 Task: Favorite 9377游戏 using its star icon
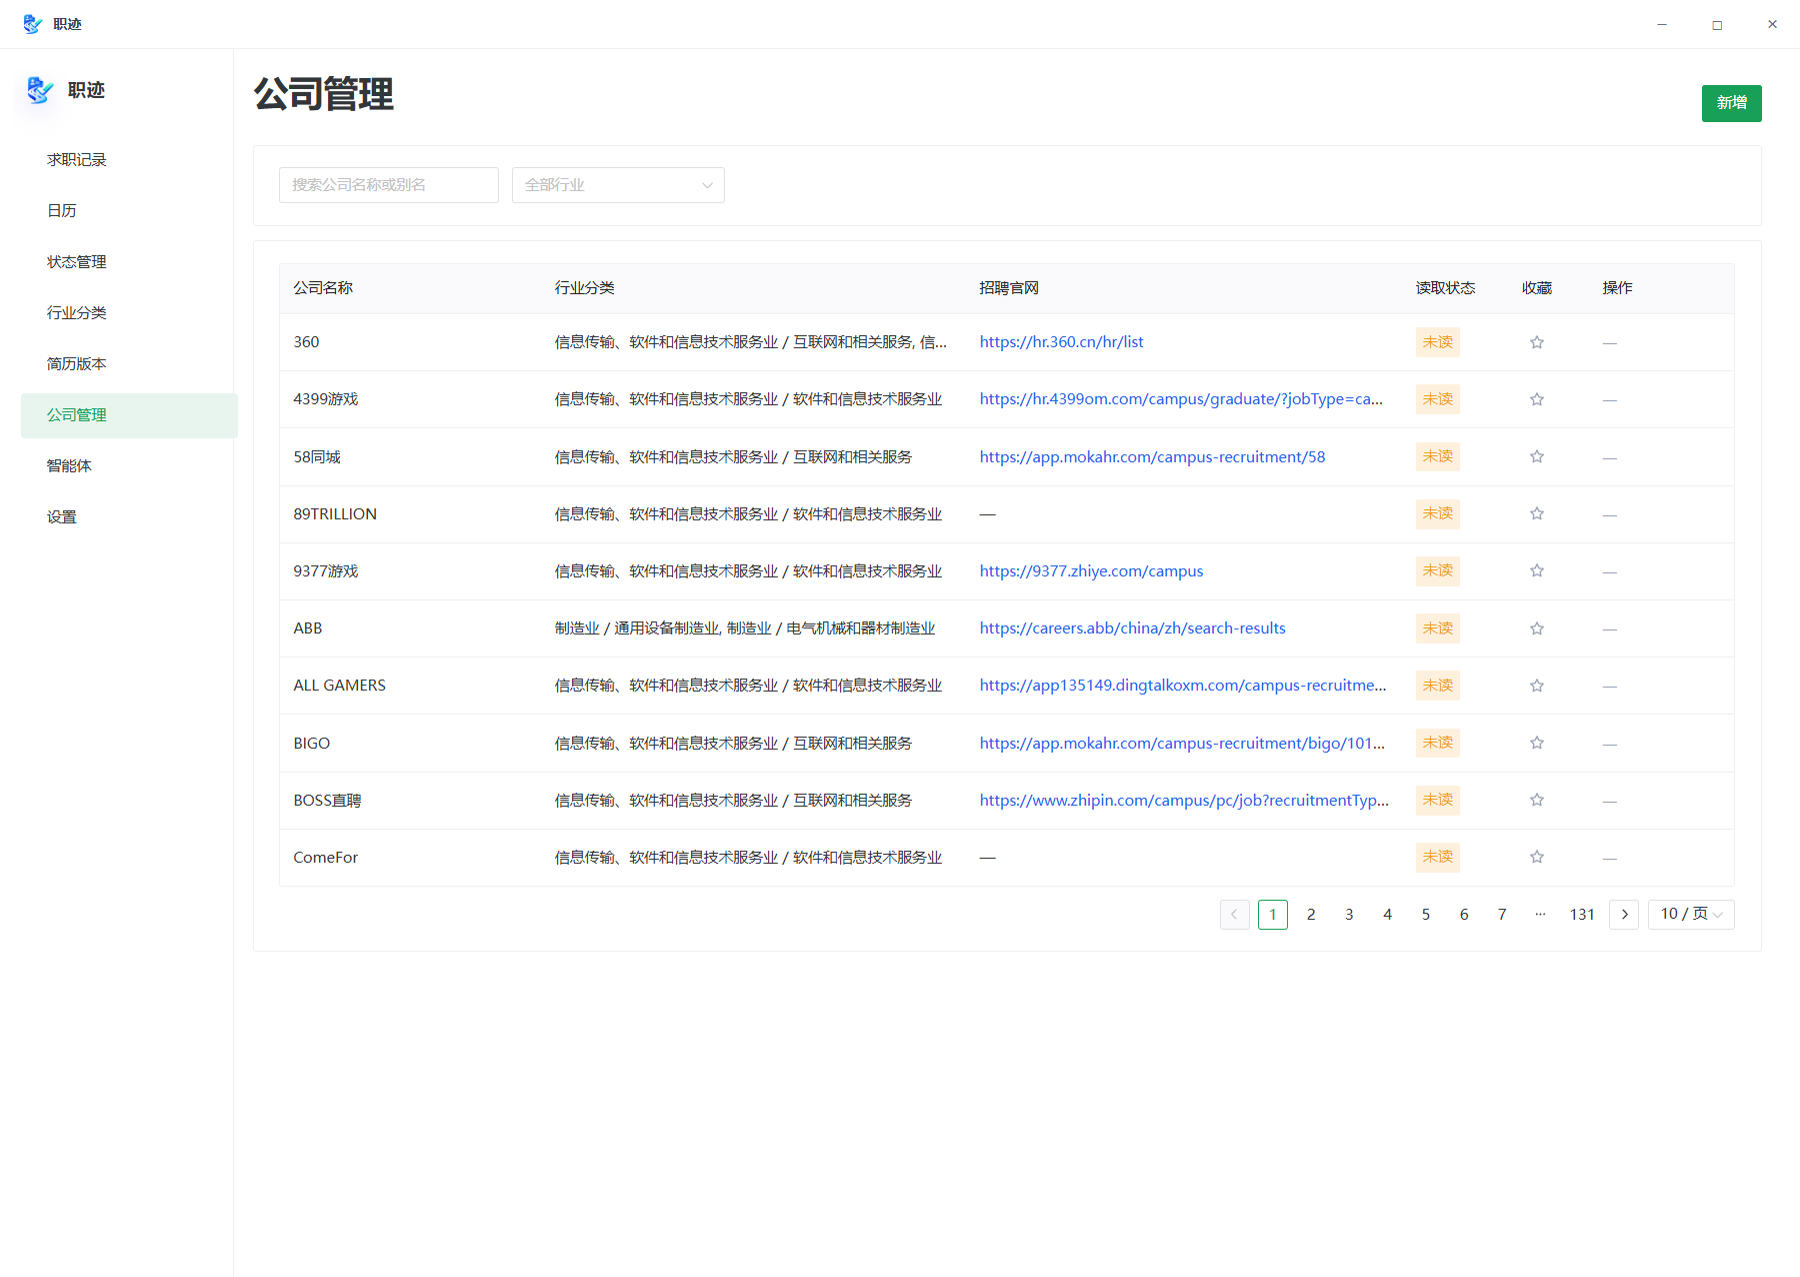click(x=1537, y=570)
